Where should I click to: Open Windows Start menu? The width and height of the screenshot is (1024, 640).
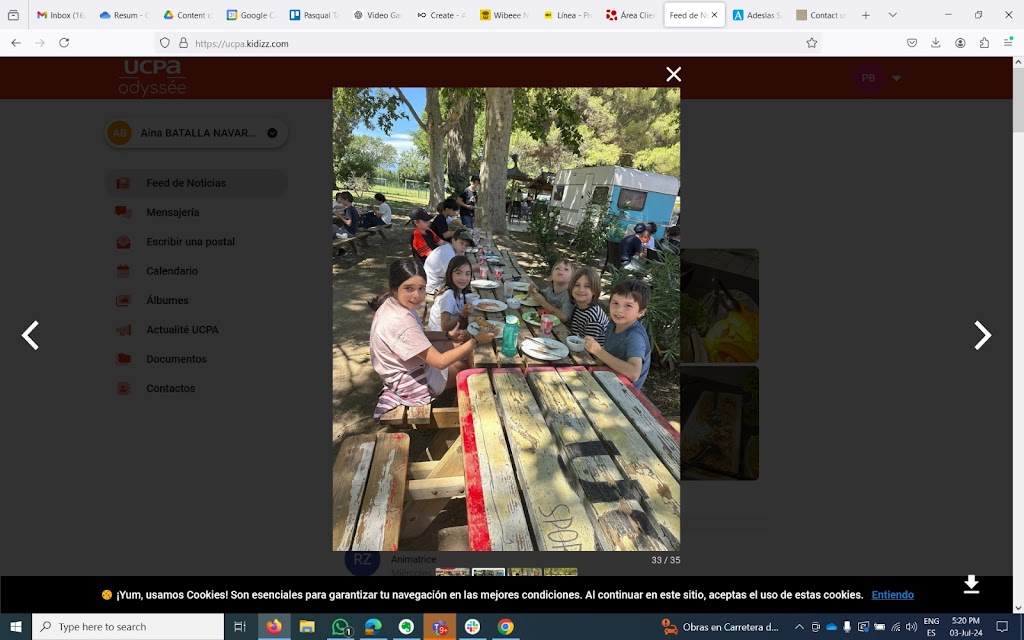[16, 627]
